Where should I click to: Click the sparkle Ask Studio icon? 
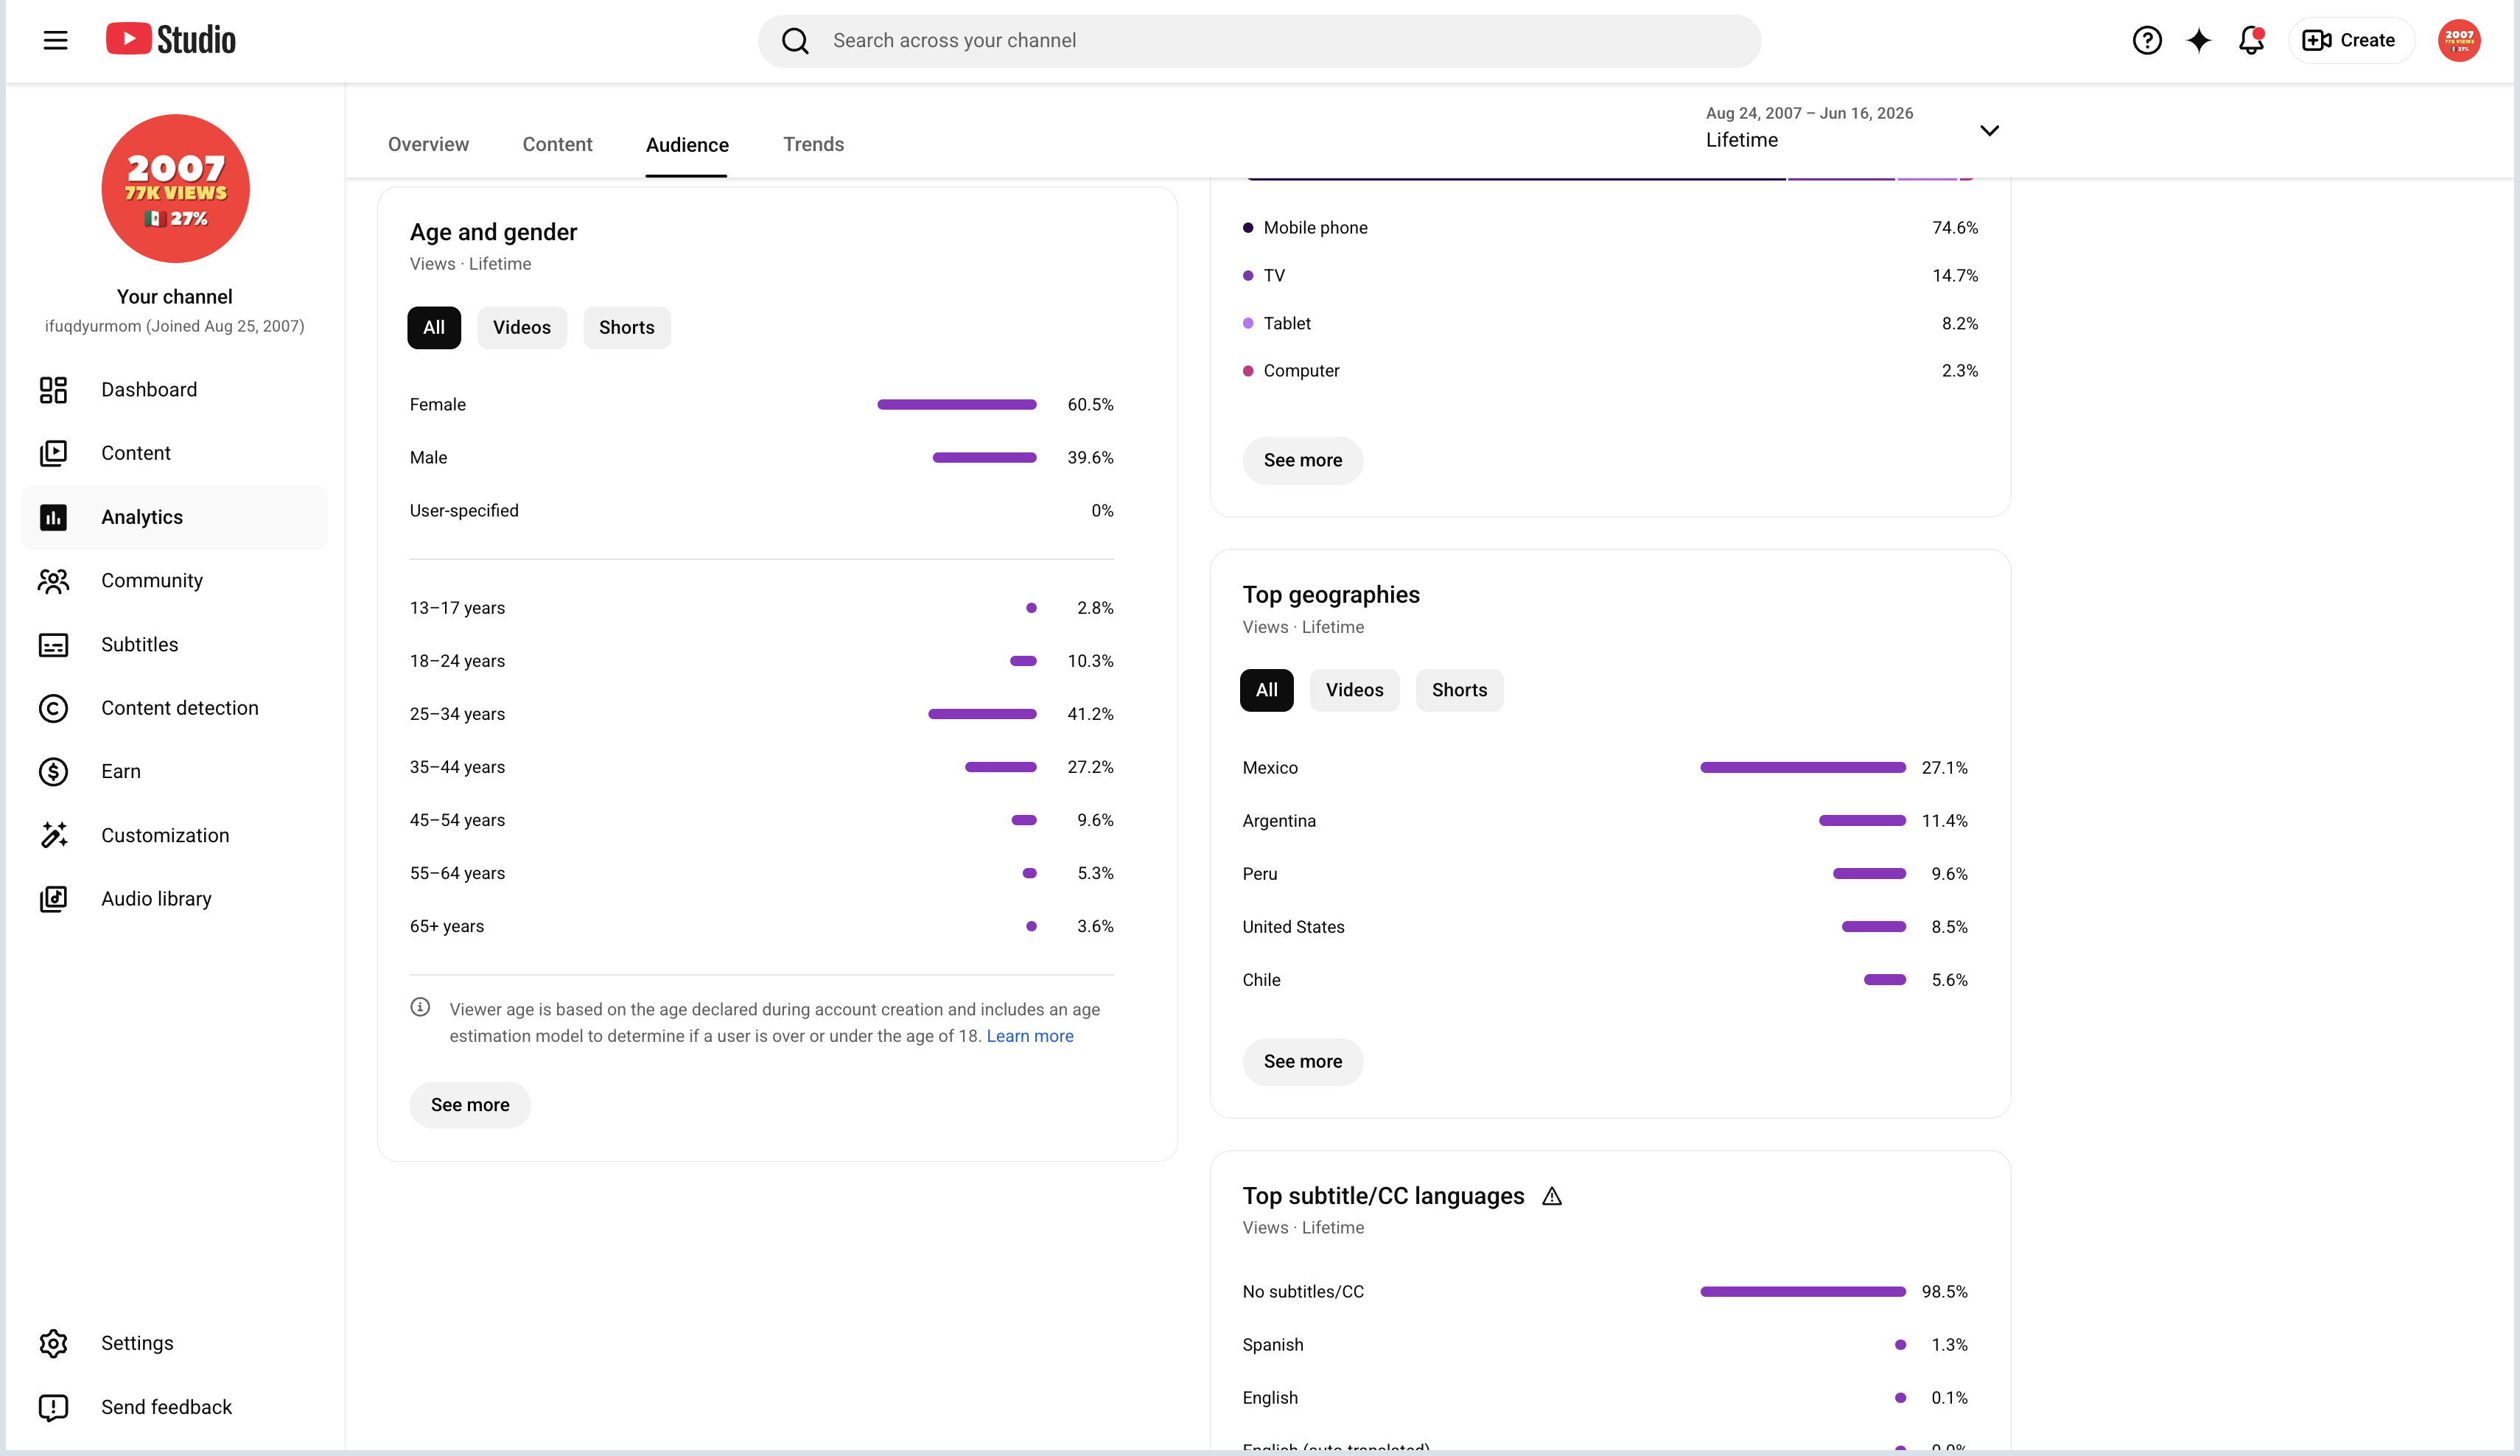[x=2199, y=41]
